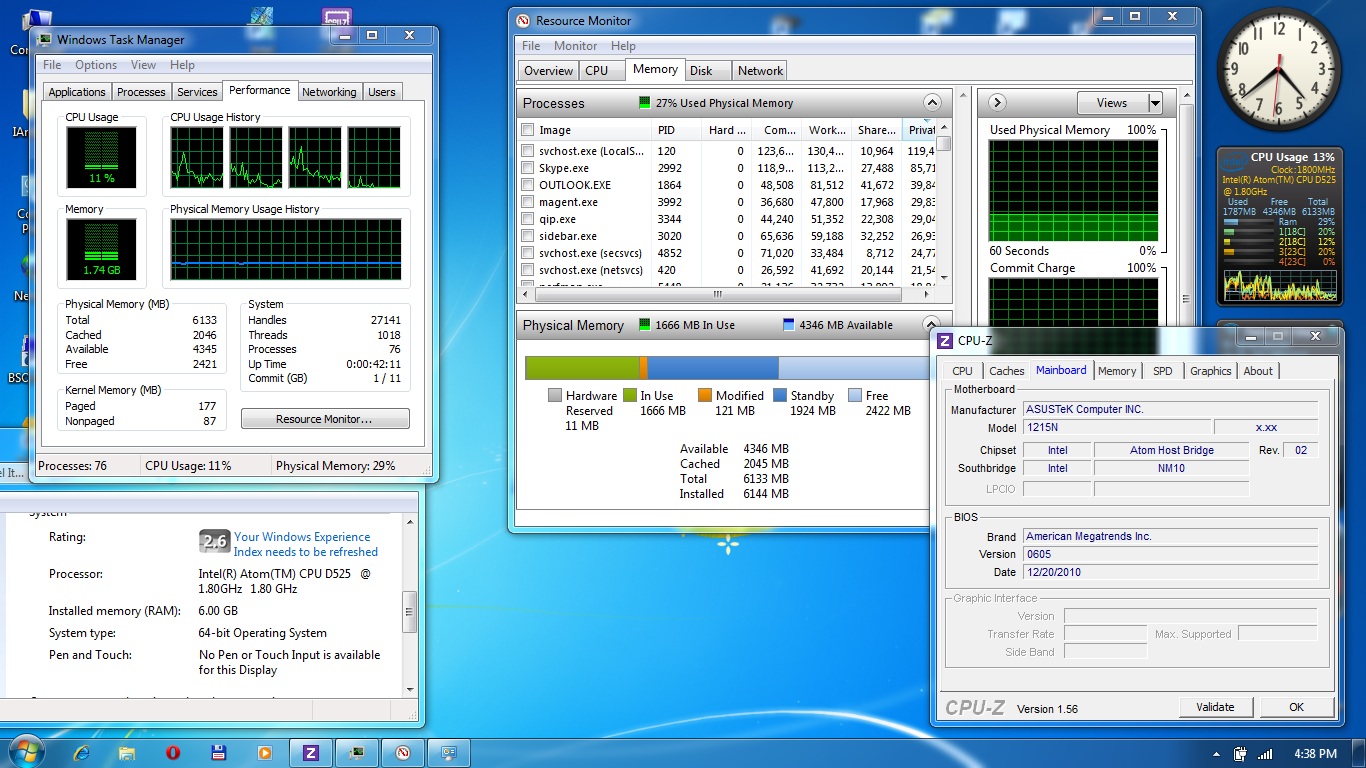
Task: Open Resource Monitor's Monitor menu
Action: point(575,46)
